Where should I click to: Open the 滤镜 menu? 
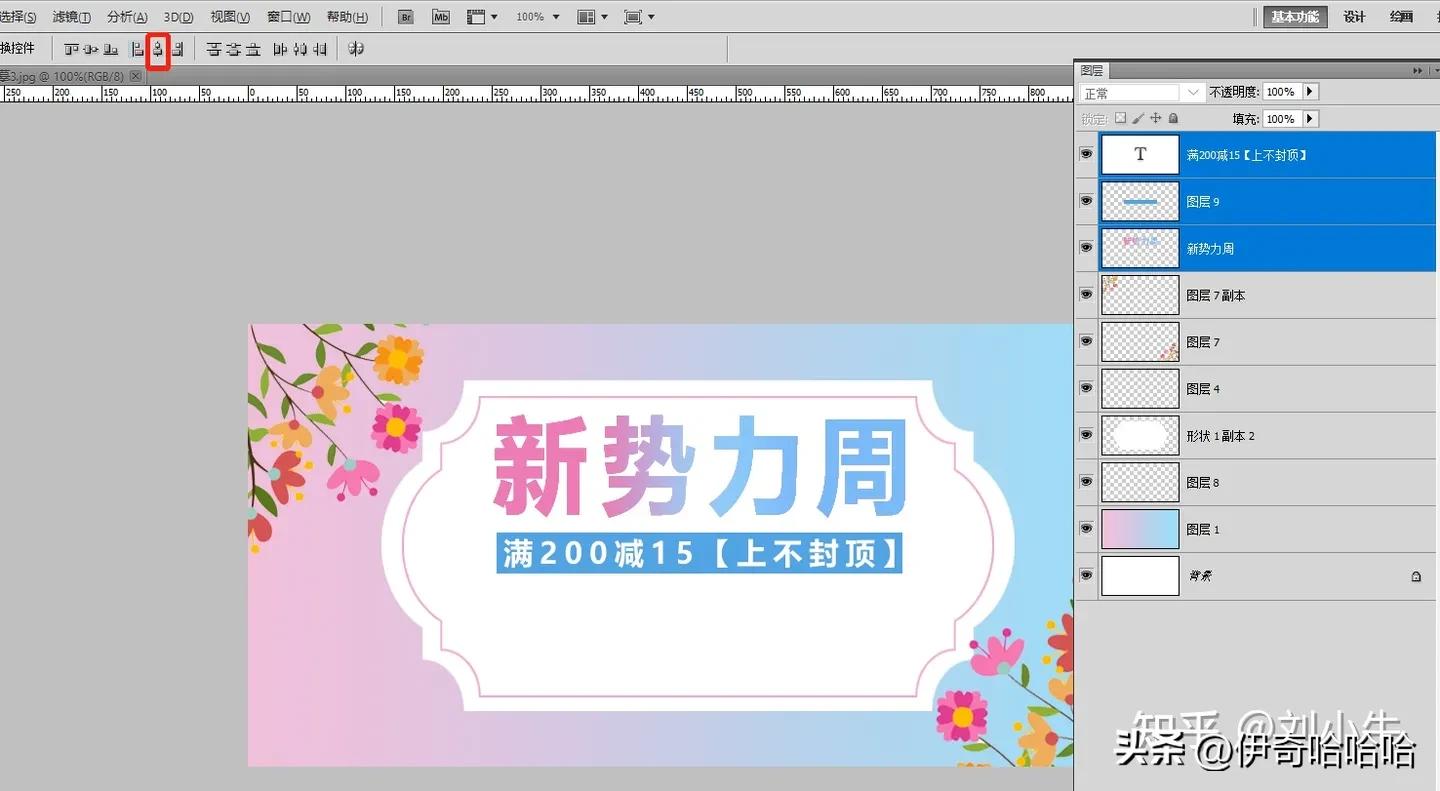pos(70,16)
